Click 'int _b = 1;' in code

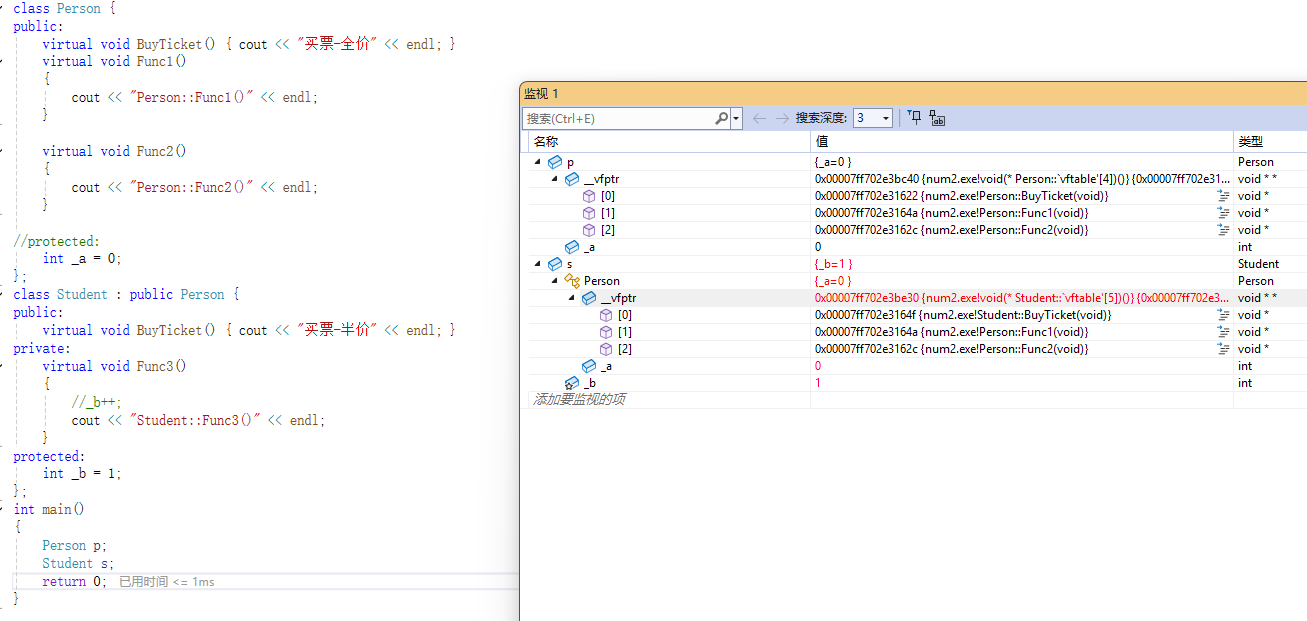click(82, 473)
